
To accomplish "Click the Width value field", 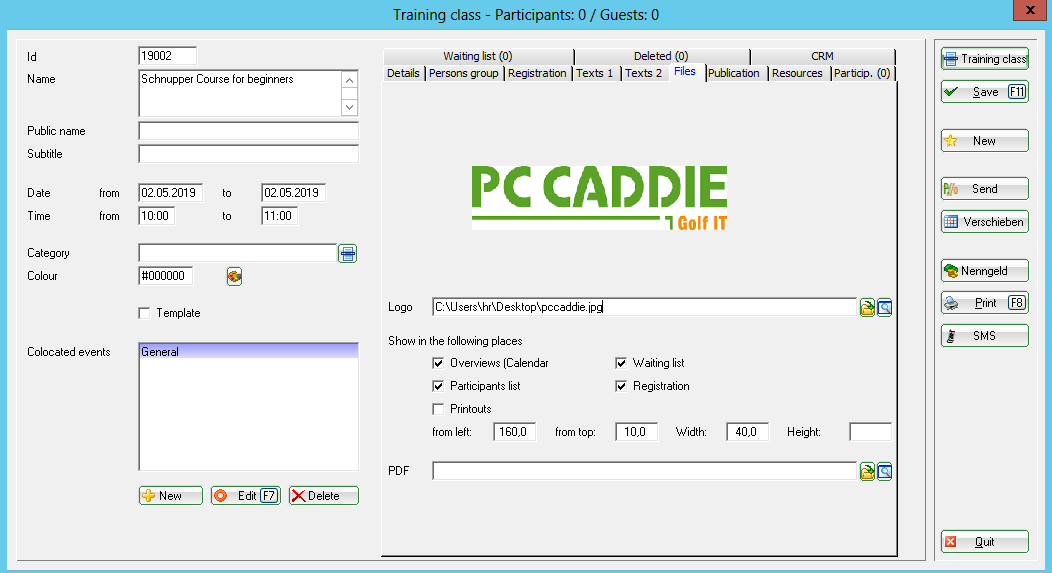I will pyautogui.click(x=747, y=432).
